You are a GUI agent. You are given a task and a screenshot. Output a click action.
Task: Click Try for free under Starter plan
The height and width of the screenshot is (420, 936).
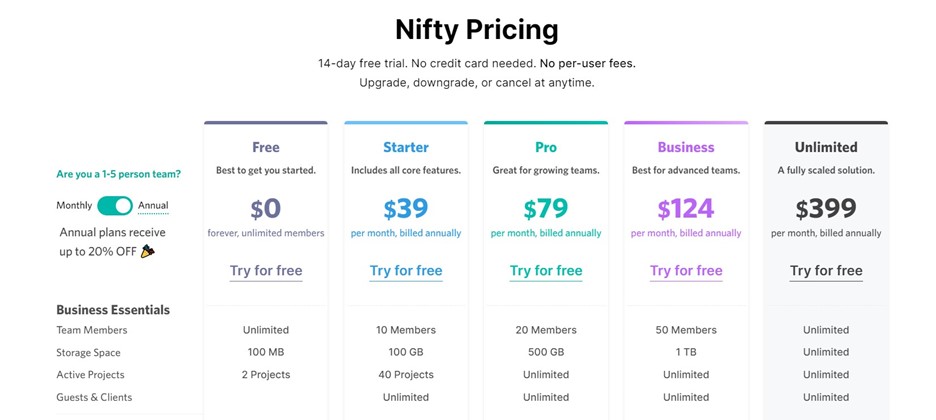click(x=406, y=271)
